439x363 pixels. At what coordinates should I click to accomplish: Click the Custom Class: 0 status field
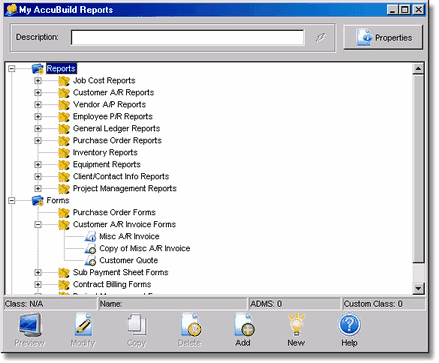384,304
